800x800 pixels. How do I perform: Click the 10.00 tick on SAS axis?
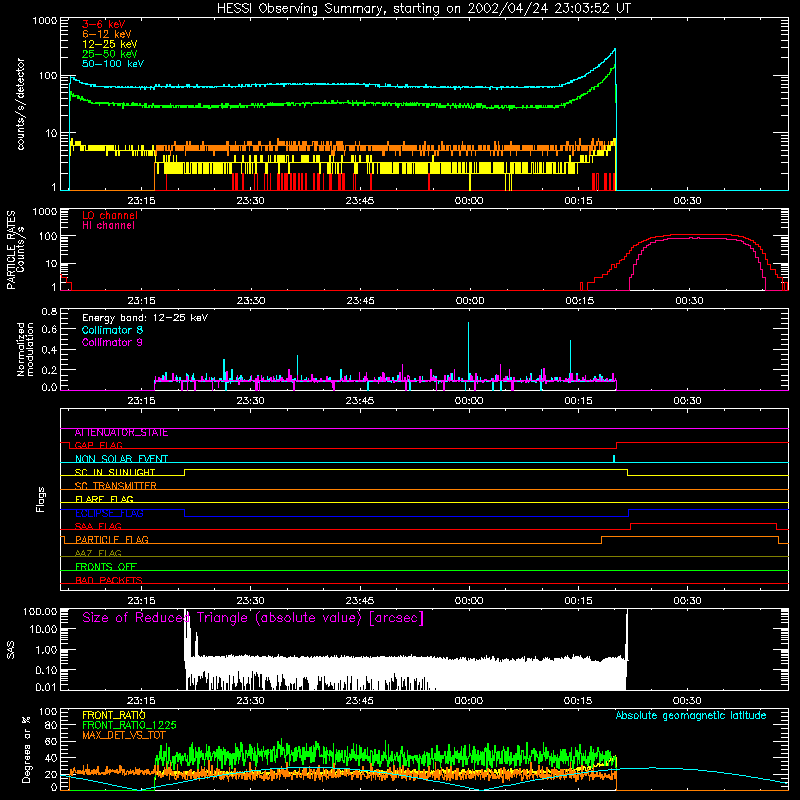pos(43,630)
